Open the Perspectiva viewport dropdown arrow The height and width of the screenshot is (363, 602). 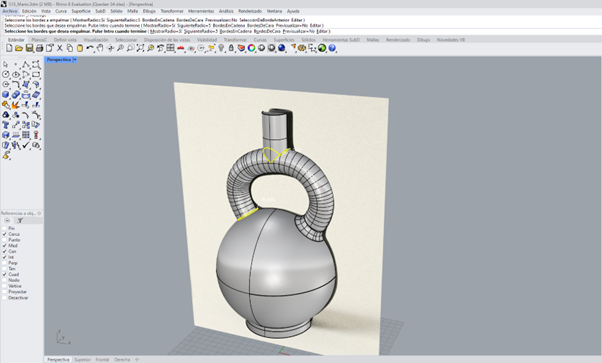click(75, 60)
